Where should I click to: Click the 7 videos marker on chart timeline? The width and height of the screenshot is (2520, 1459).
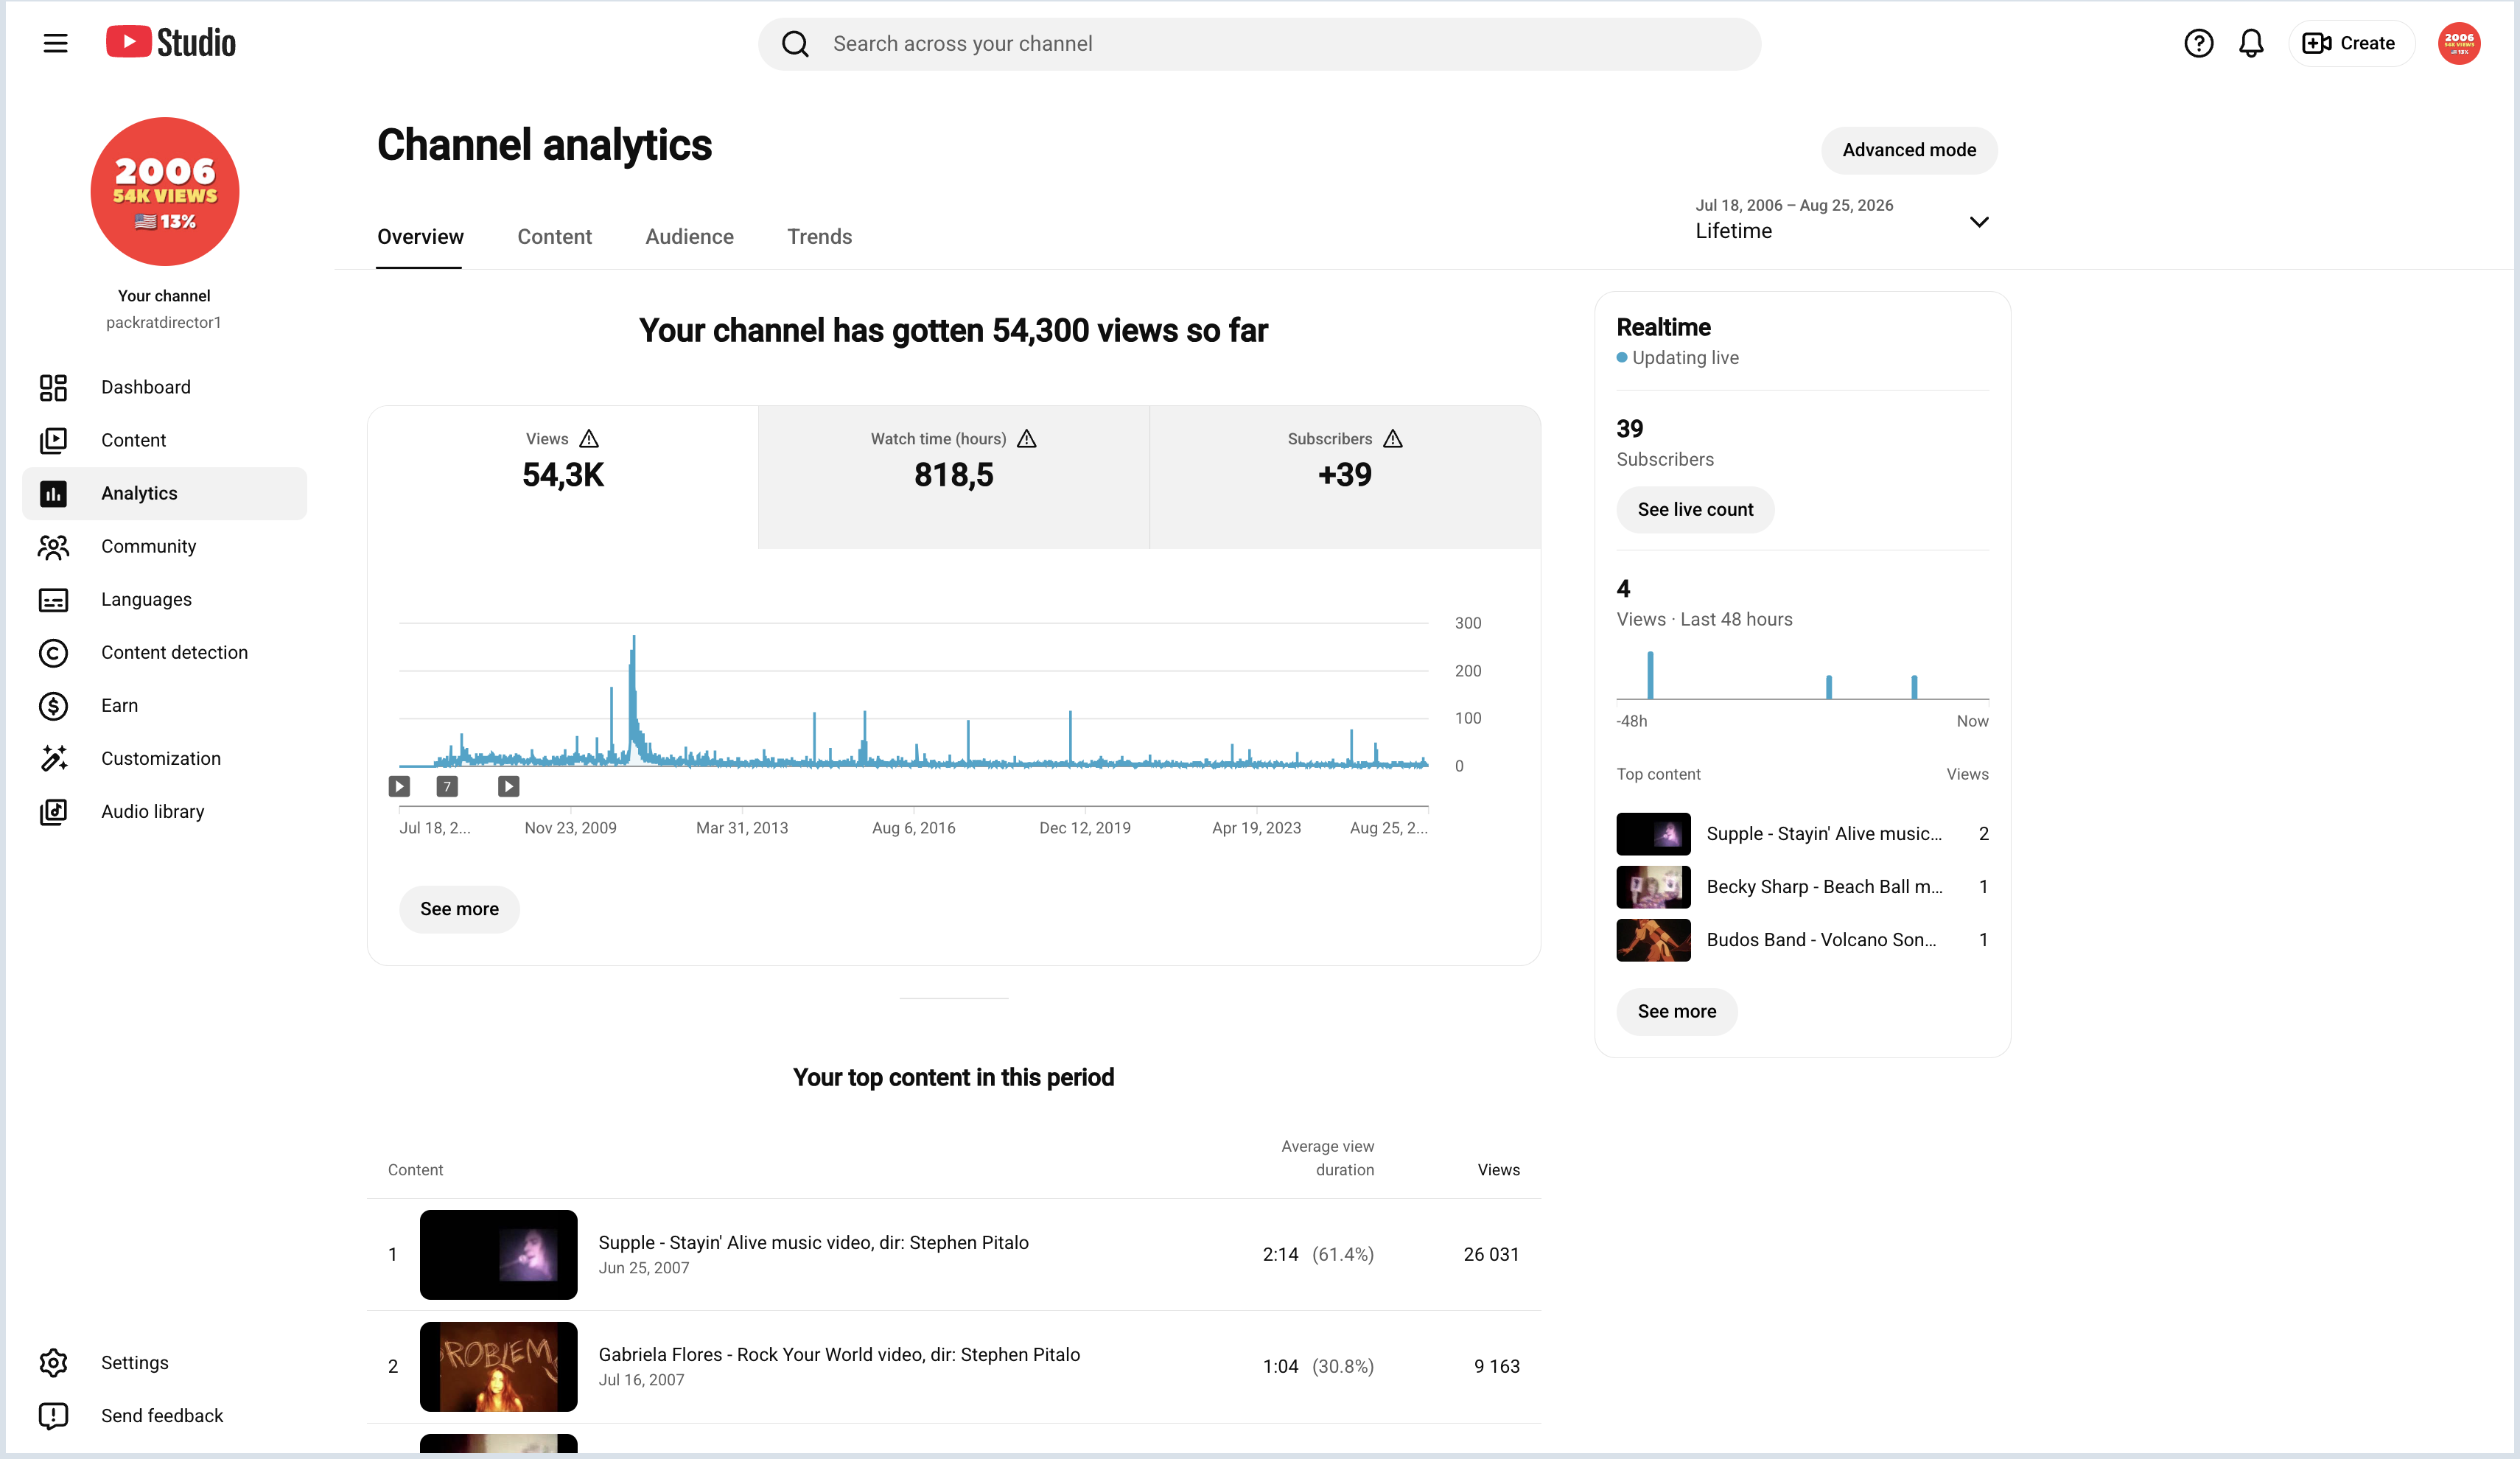click(447, 787)
